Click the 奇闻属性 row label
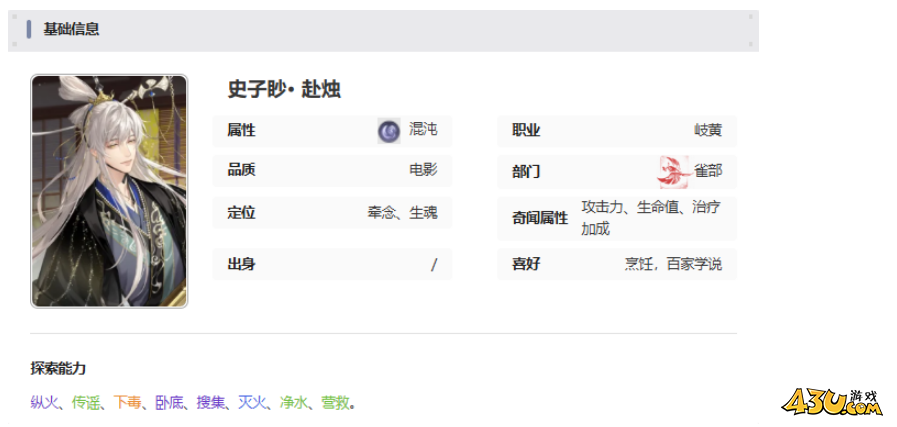The width and height of the screenshot is (897, 427). coord(540,218)
